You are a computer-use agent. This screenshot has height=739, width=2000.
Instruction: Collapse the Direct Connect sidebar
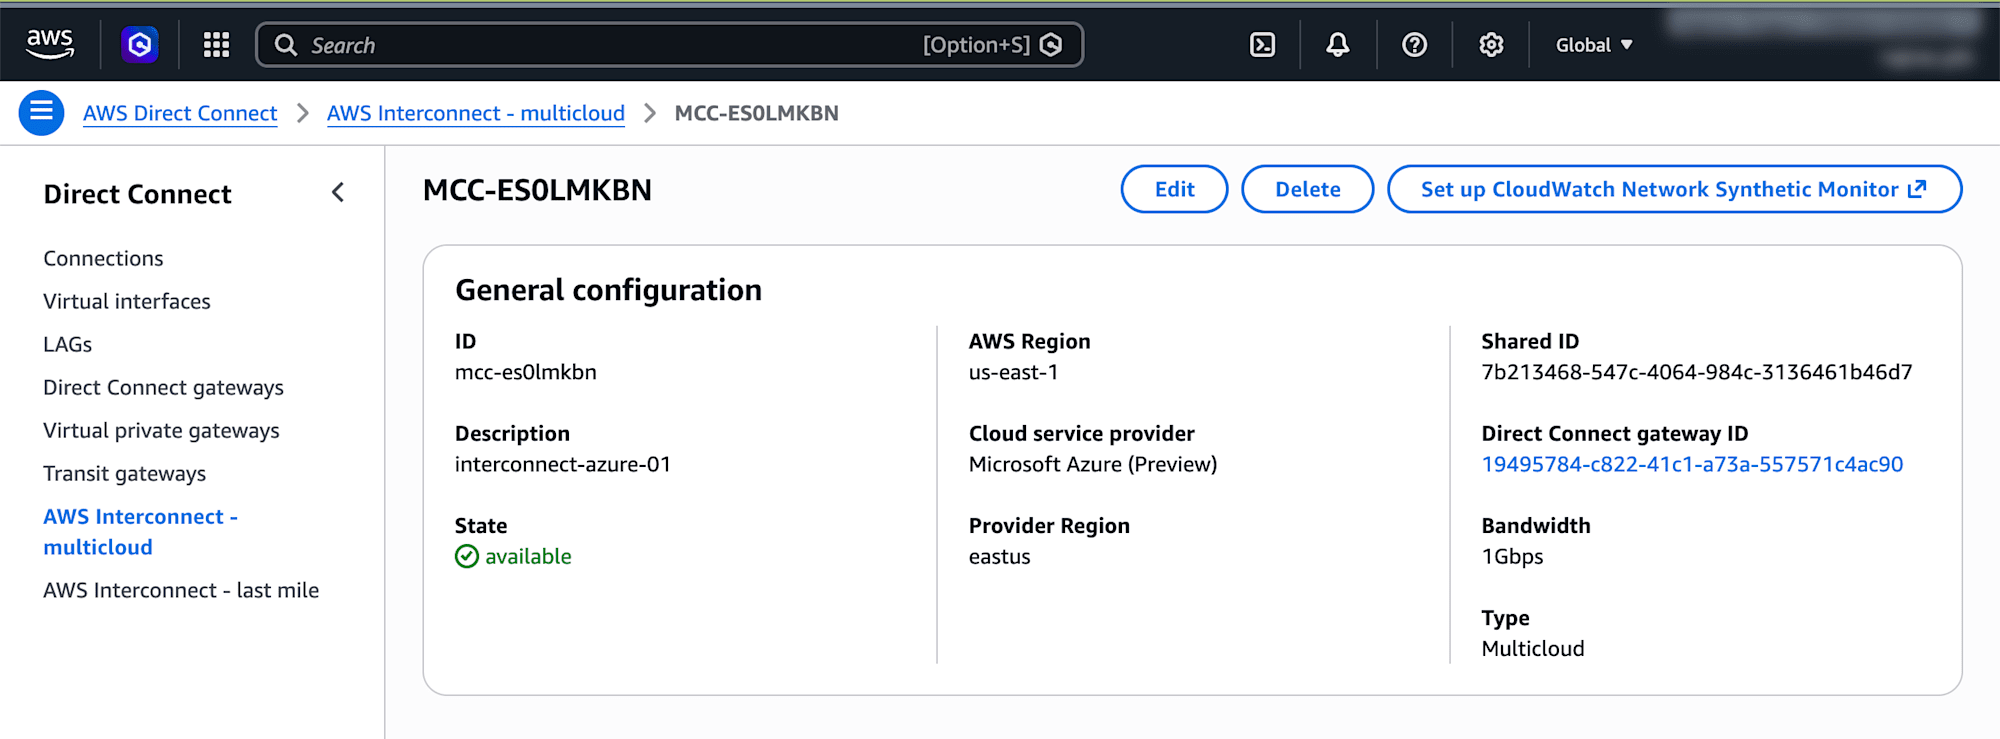(338, 192)
